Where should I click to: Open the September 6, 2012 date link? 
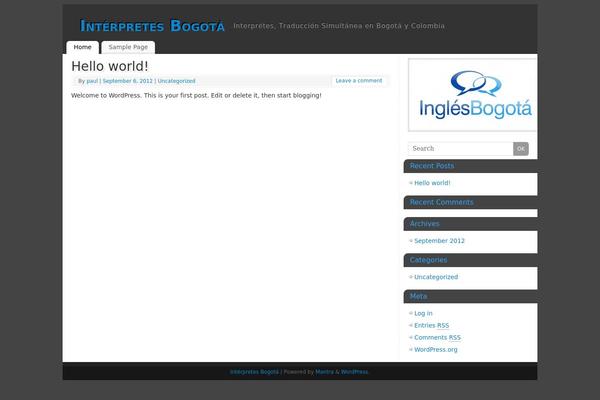tap(127, 81)
